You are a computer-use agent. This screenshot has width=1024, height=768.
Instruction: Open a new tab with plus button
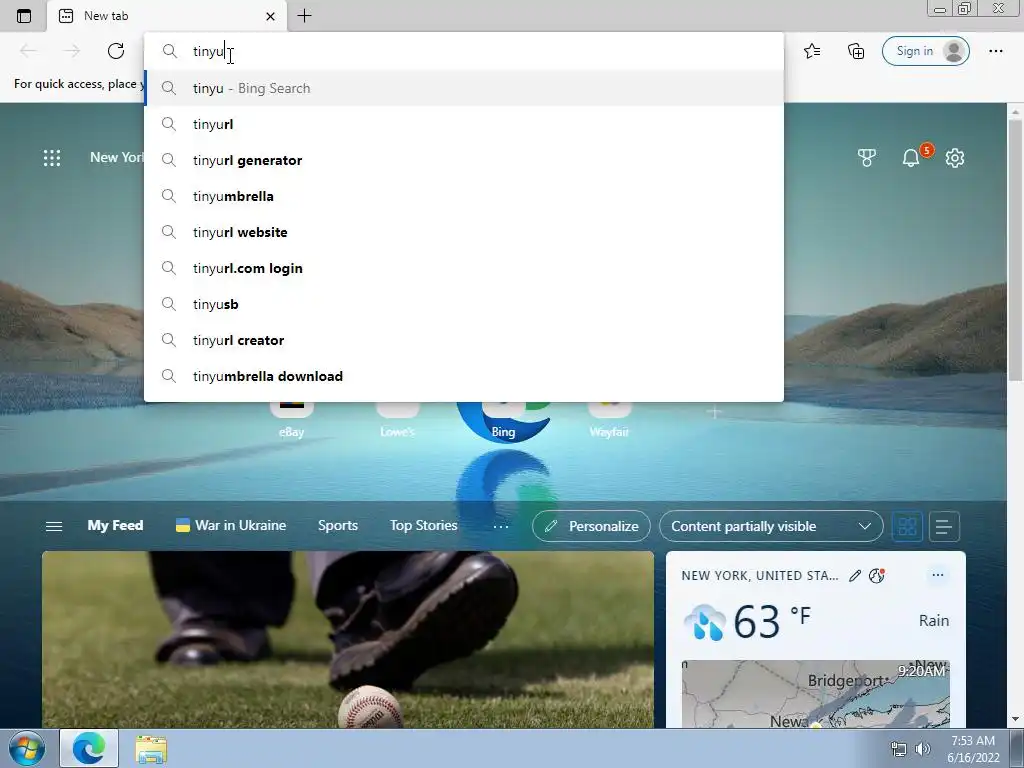304,16
